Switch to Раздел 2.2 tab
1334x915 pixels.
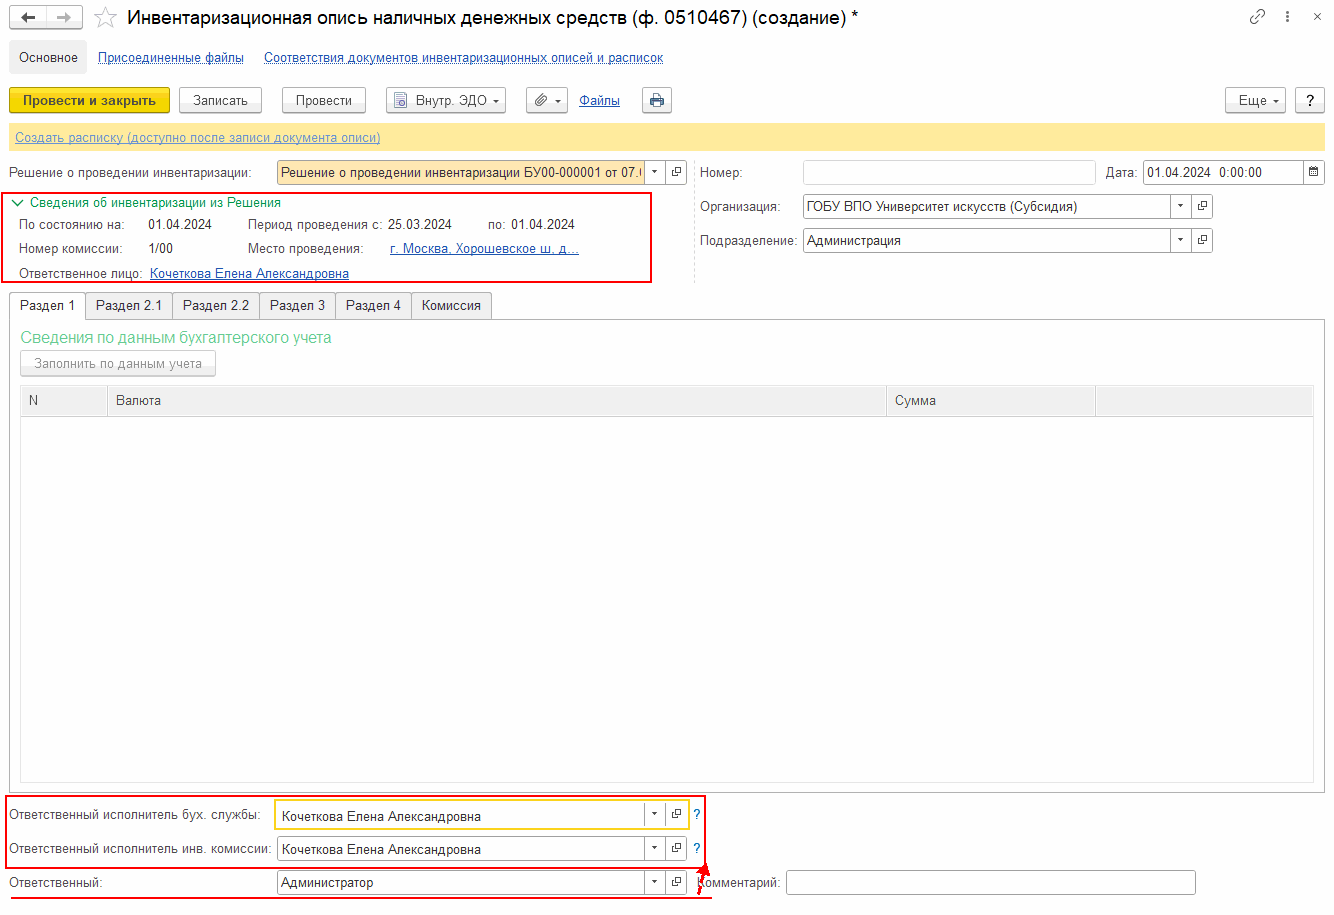[216, 306]
